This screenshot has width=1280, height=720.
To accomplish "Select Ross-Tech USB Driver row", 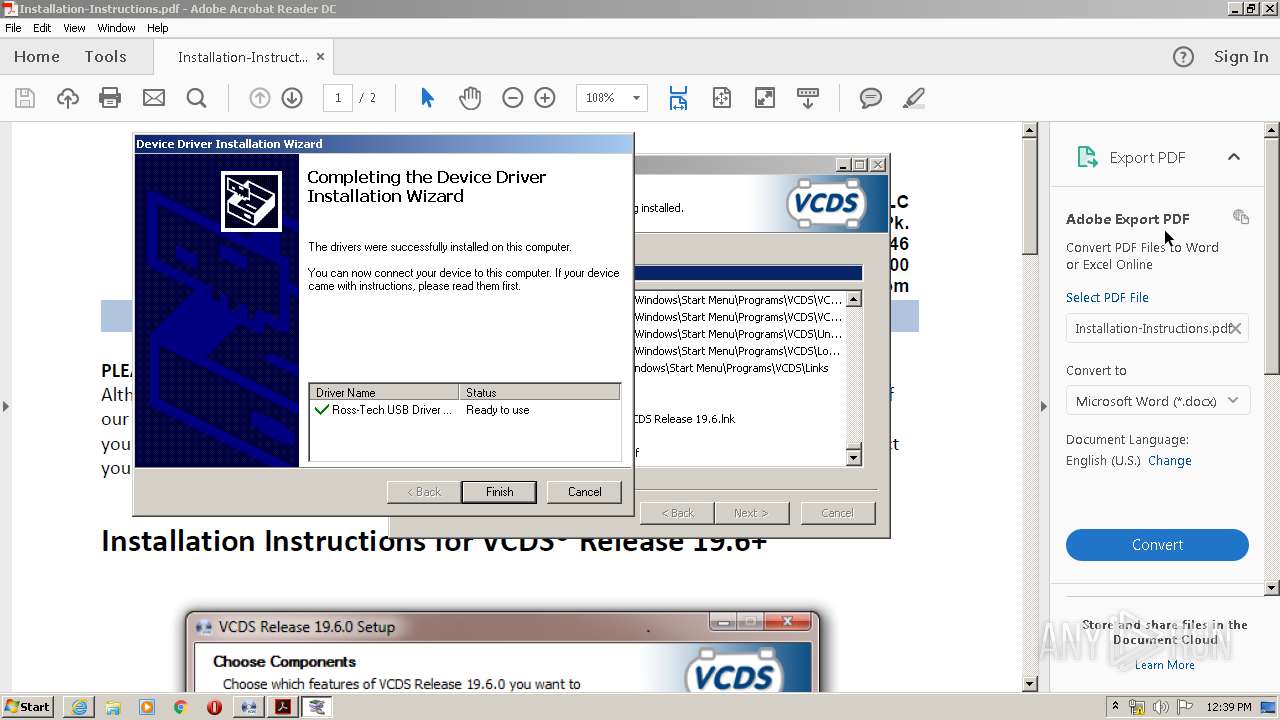I will coord(464,410).
